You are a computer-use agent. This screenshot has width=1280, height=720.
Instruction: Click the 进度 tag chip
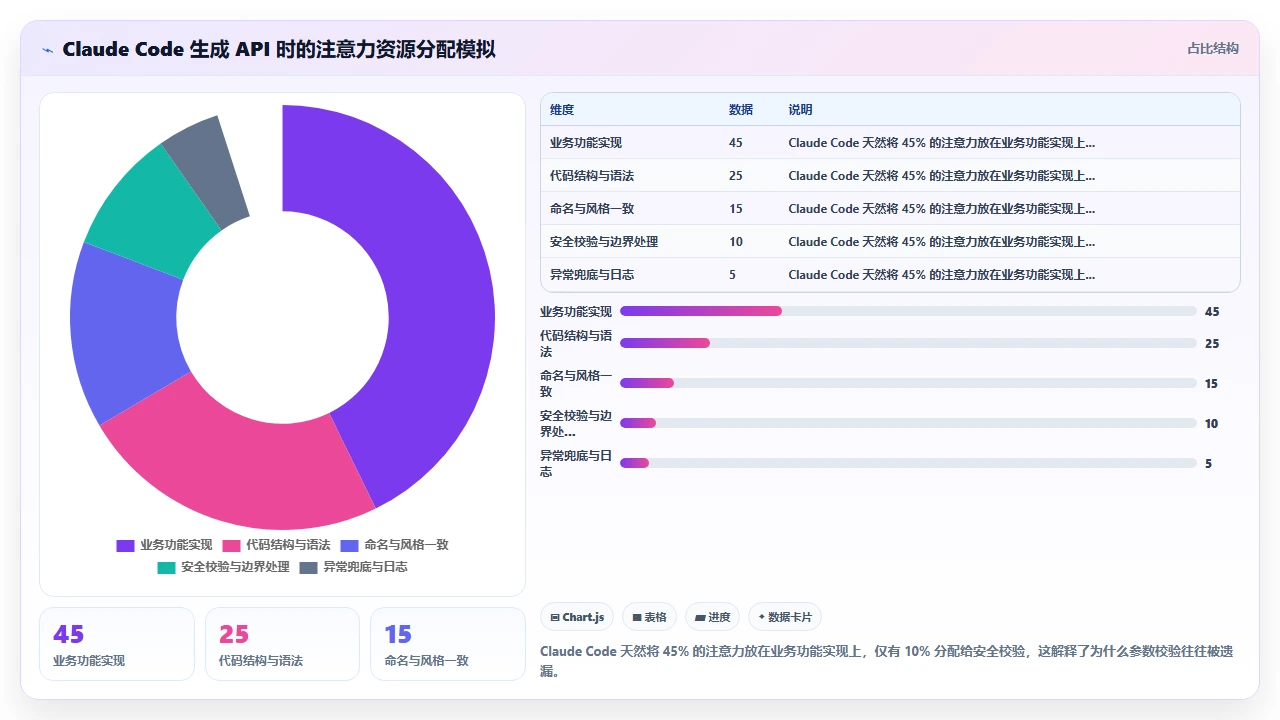tap(712, 617)
